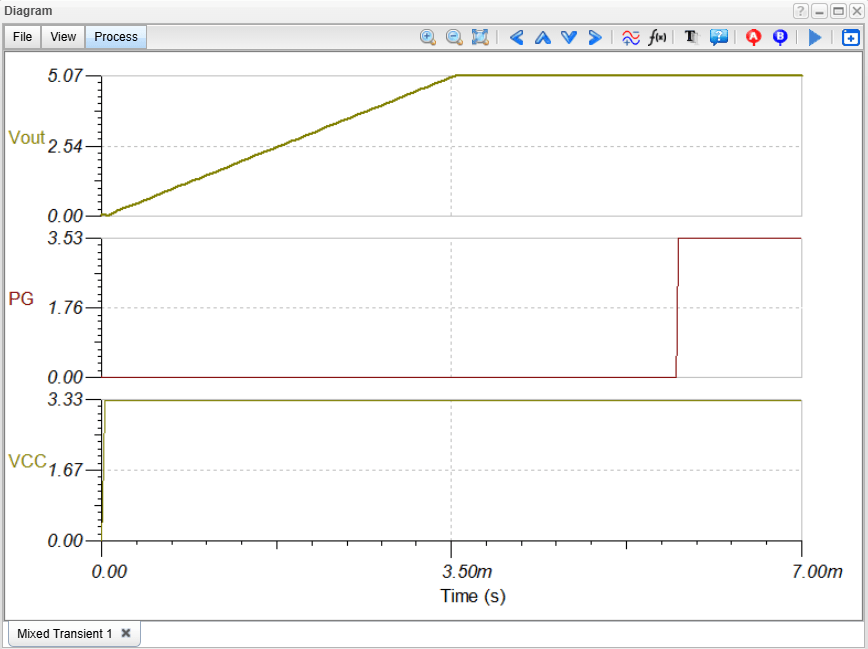Place blue cursor B marker
Screen dimensions: 868x649
coord(780,37)
